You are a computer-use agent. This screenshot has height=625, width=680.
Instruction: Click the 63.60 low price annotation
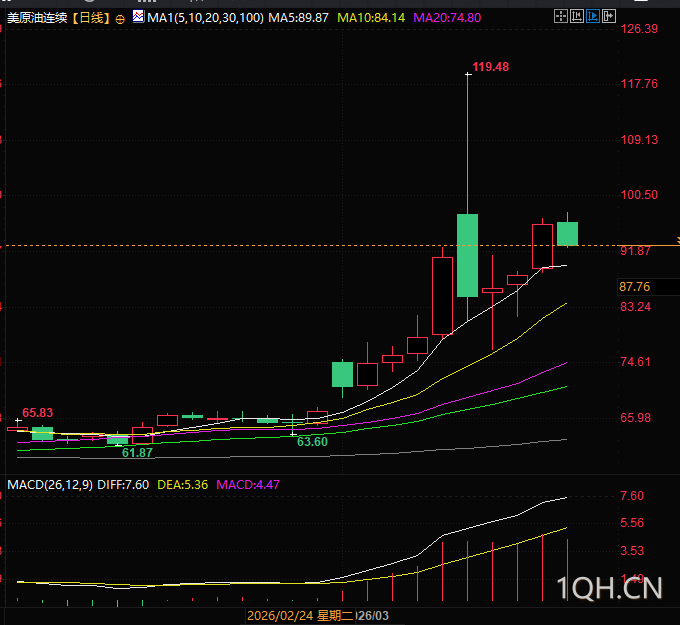[x=312, y=442]
